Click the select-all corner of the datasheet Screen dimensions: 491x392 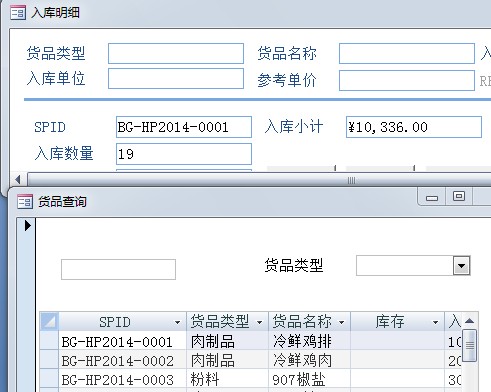49,322
